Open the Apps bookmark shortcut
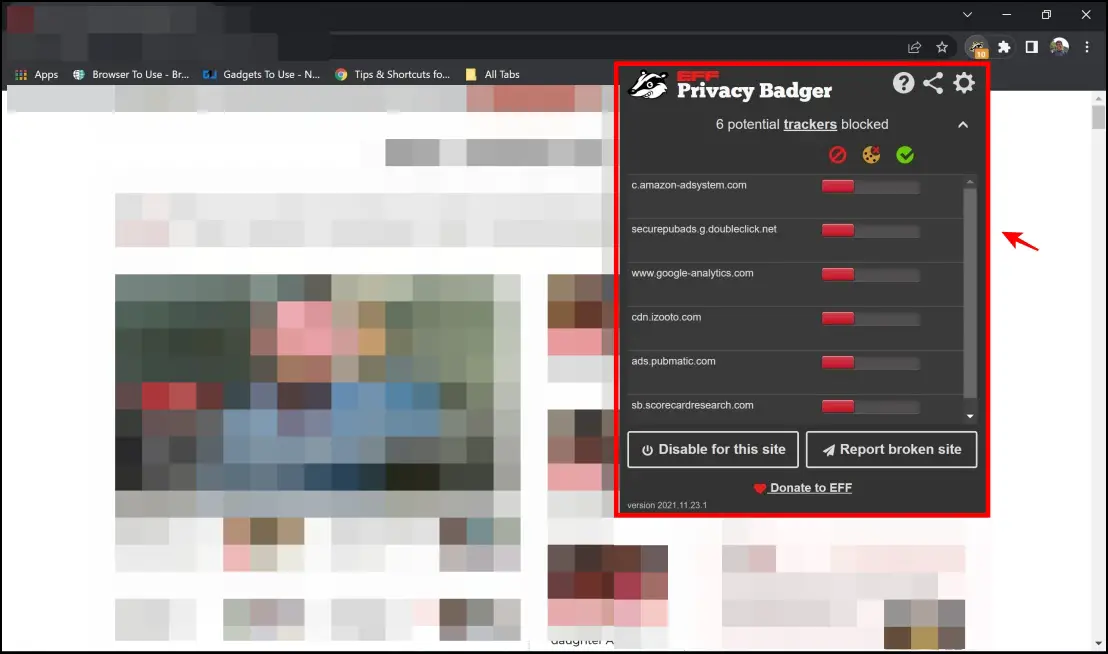The height and width of the screenshot is (654, 1108). 37,74
